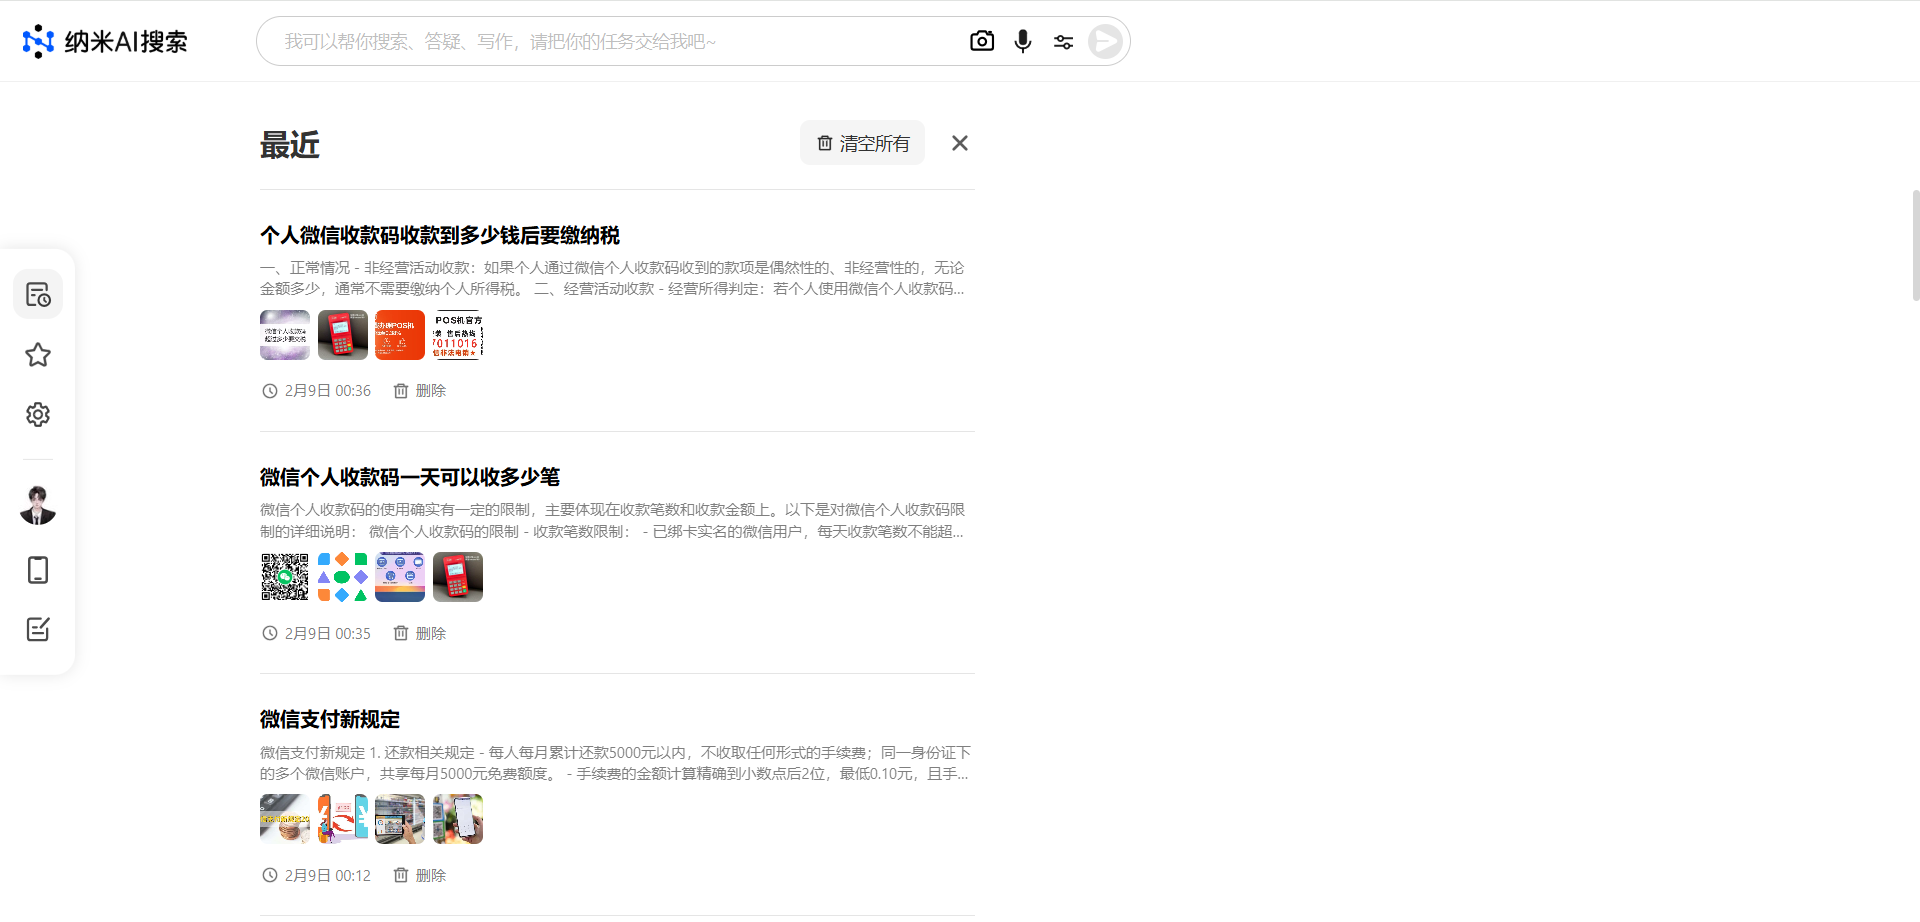1920x922 pixels.
Task: Open the mobile phone icon in sidebar
Action: coord(38,570)
